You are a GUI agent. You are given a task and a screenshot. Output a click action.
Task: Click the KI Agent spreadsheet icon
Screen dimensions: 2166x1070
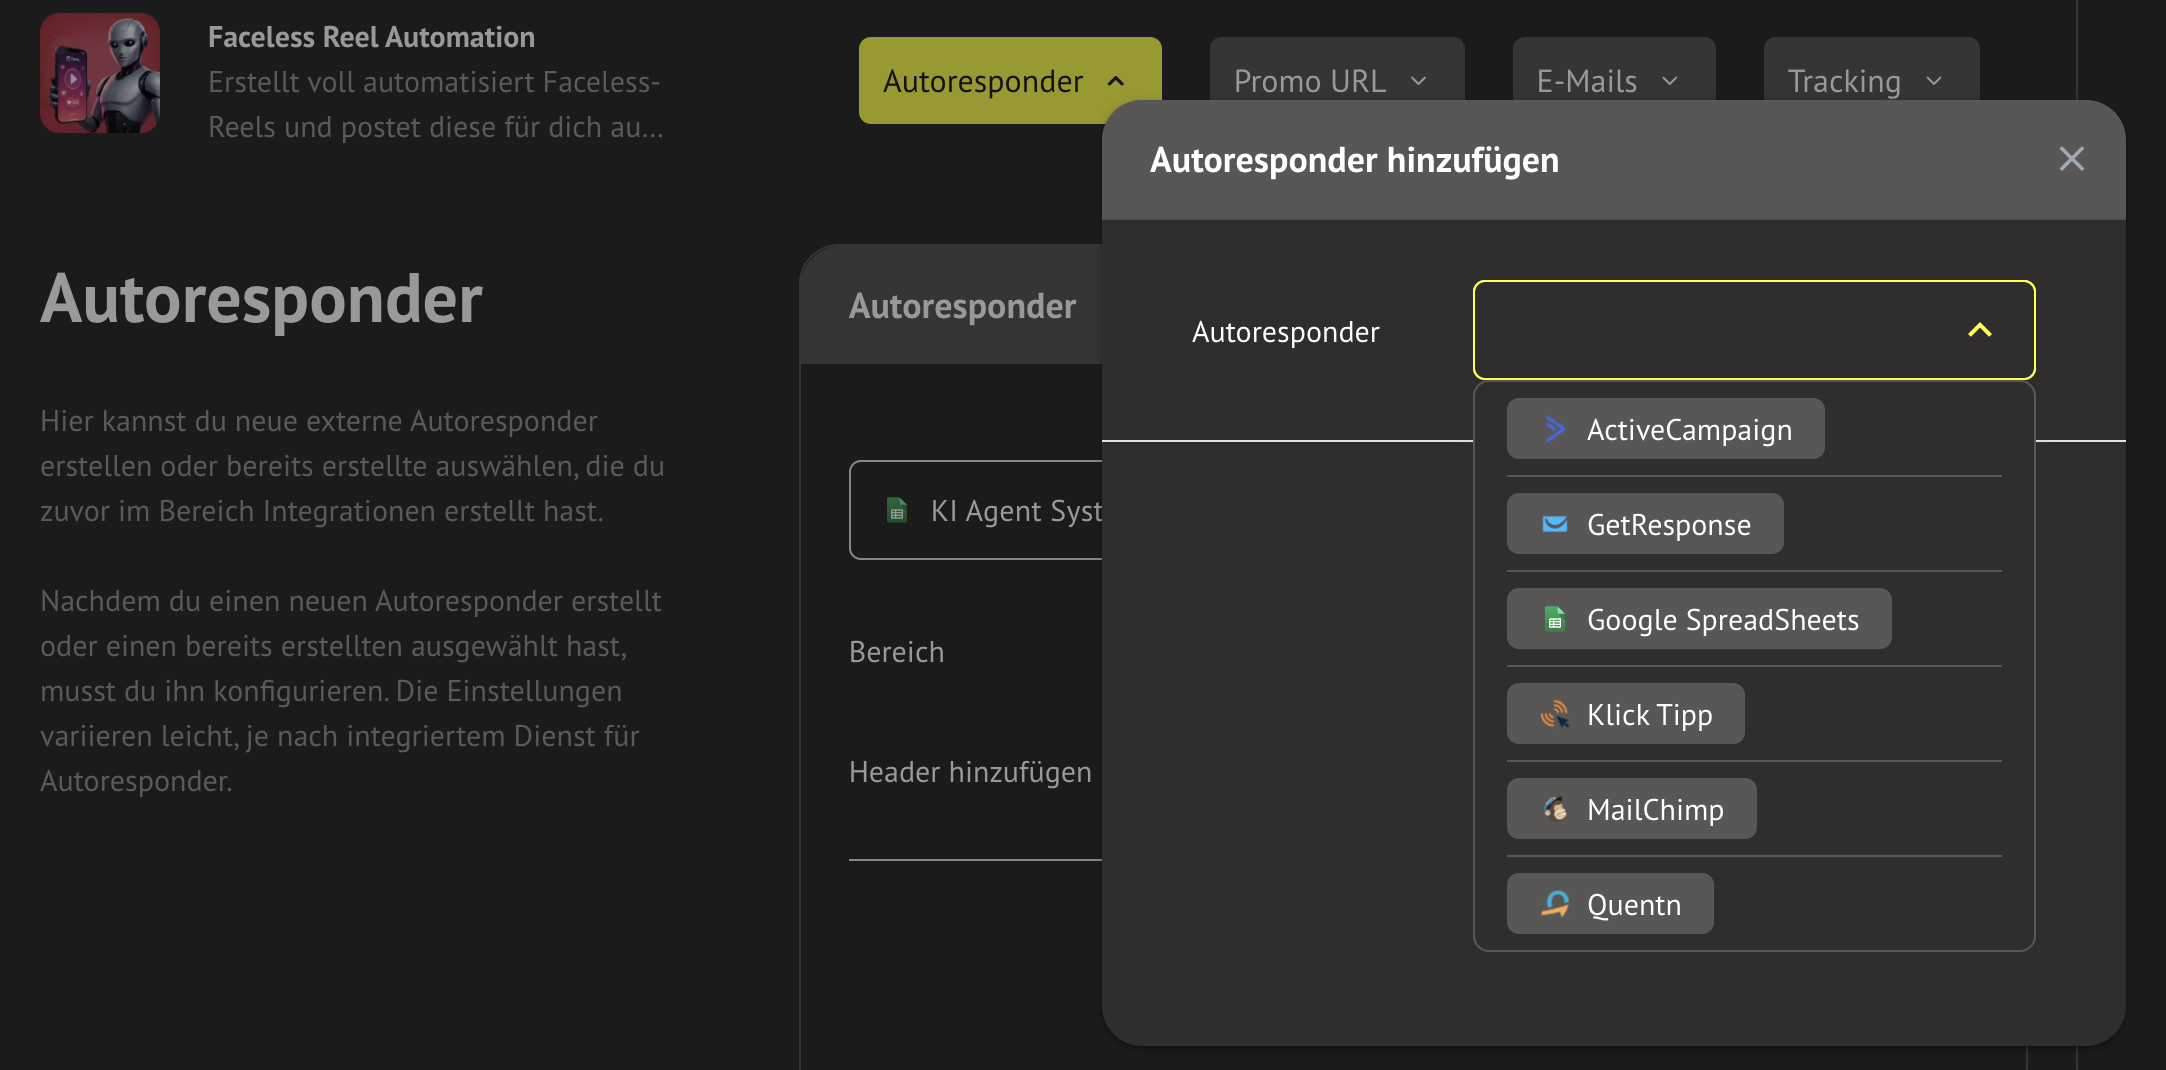(x=897, y=510)
